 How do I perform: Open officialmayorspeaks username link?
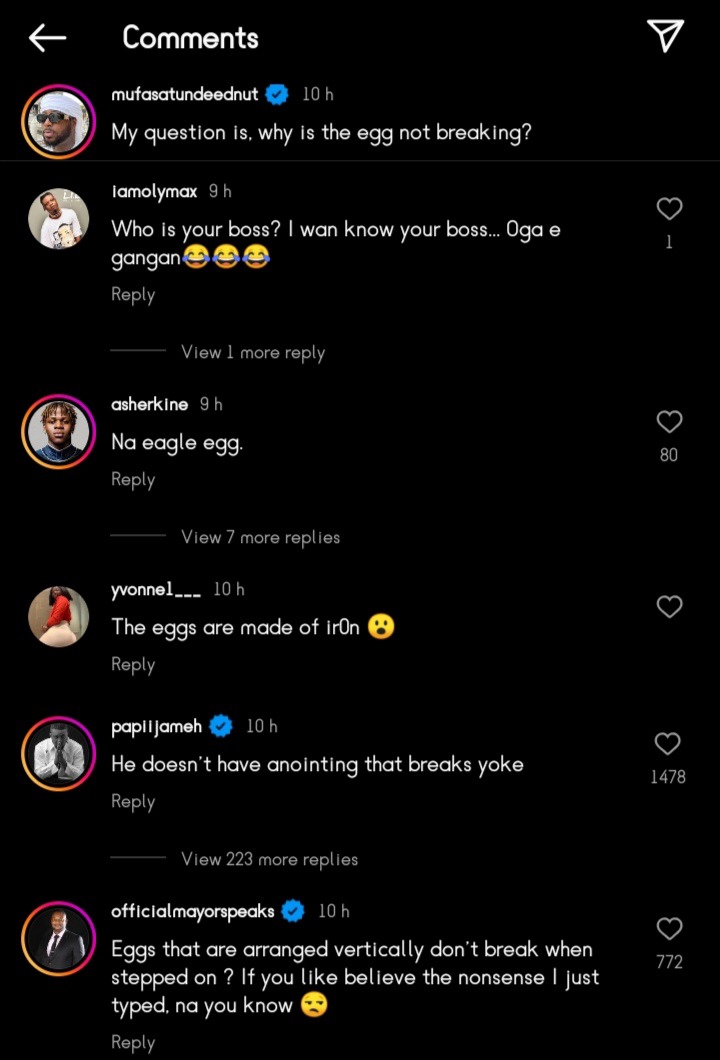click(x=193, y=911)
